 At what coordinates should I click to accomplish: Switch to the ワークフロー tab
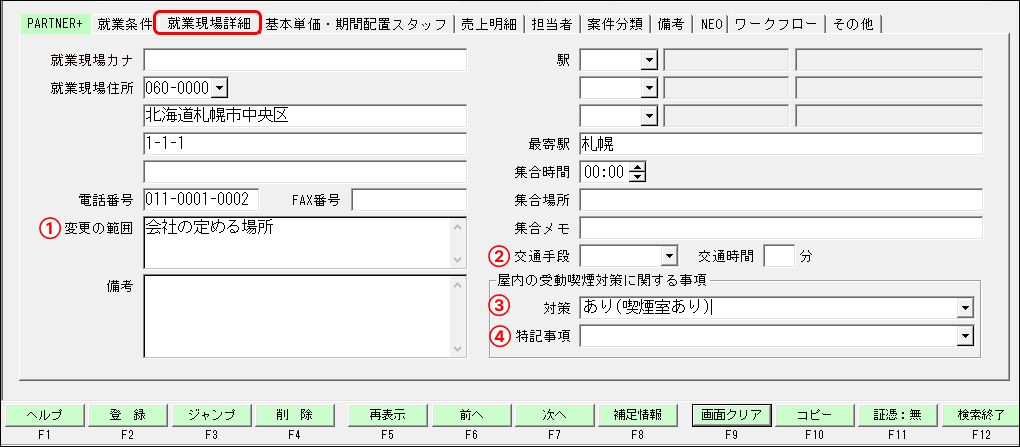[777, 24]
